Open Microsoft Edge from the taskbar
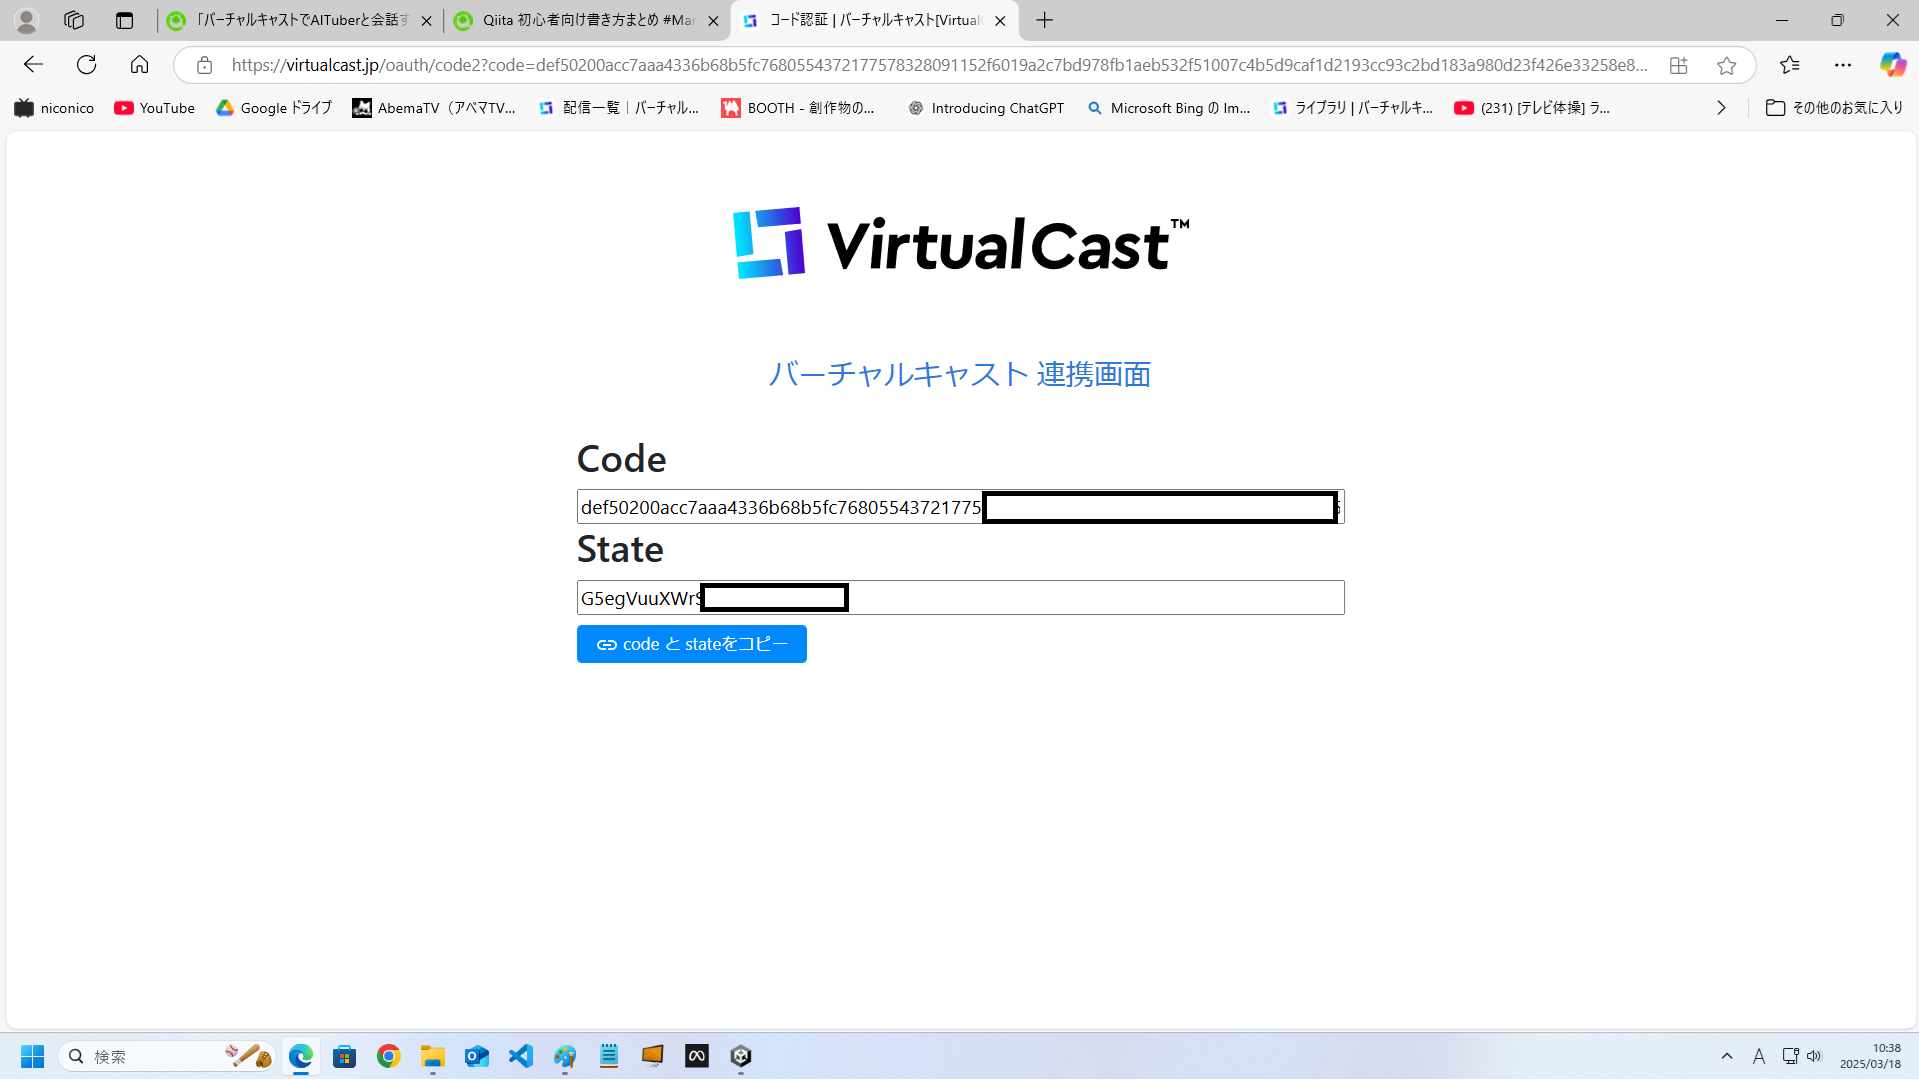This screenshot has width=1919, height=1080. (301, 1056)
